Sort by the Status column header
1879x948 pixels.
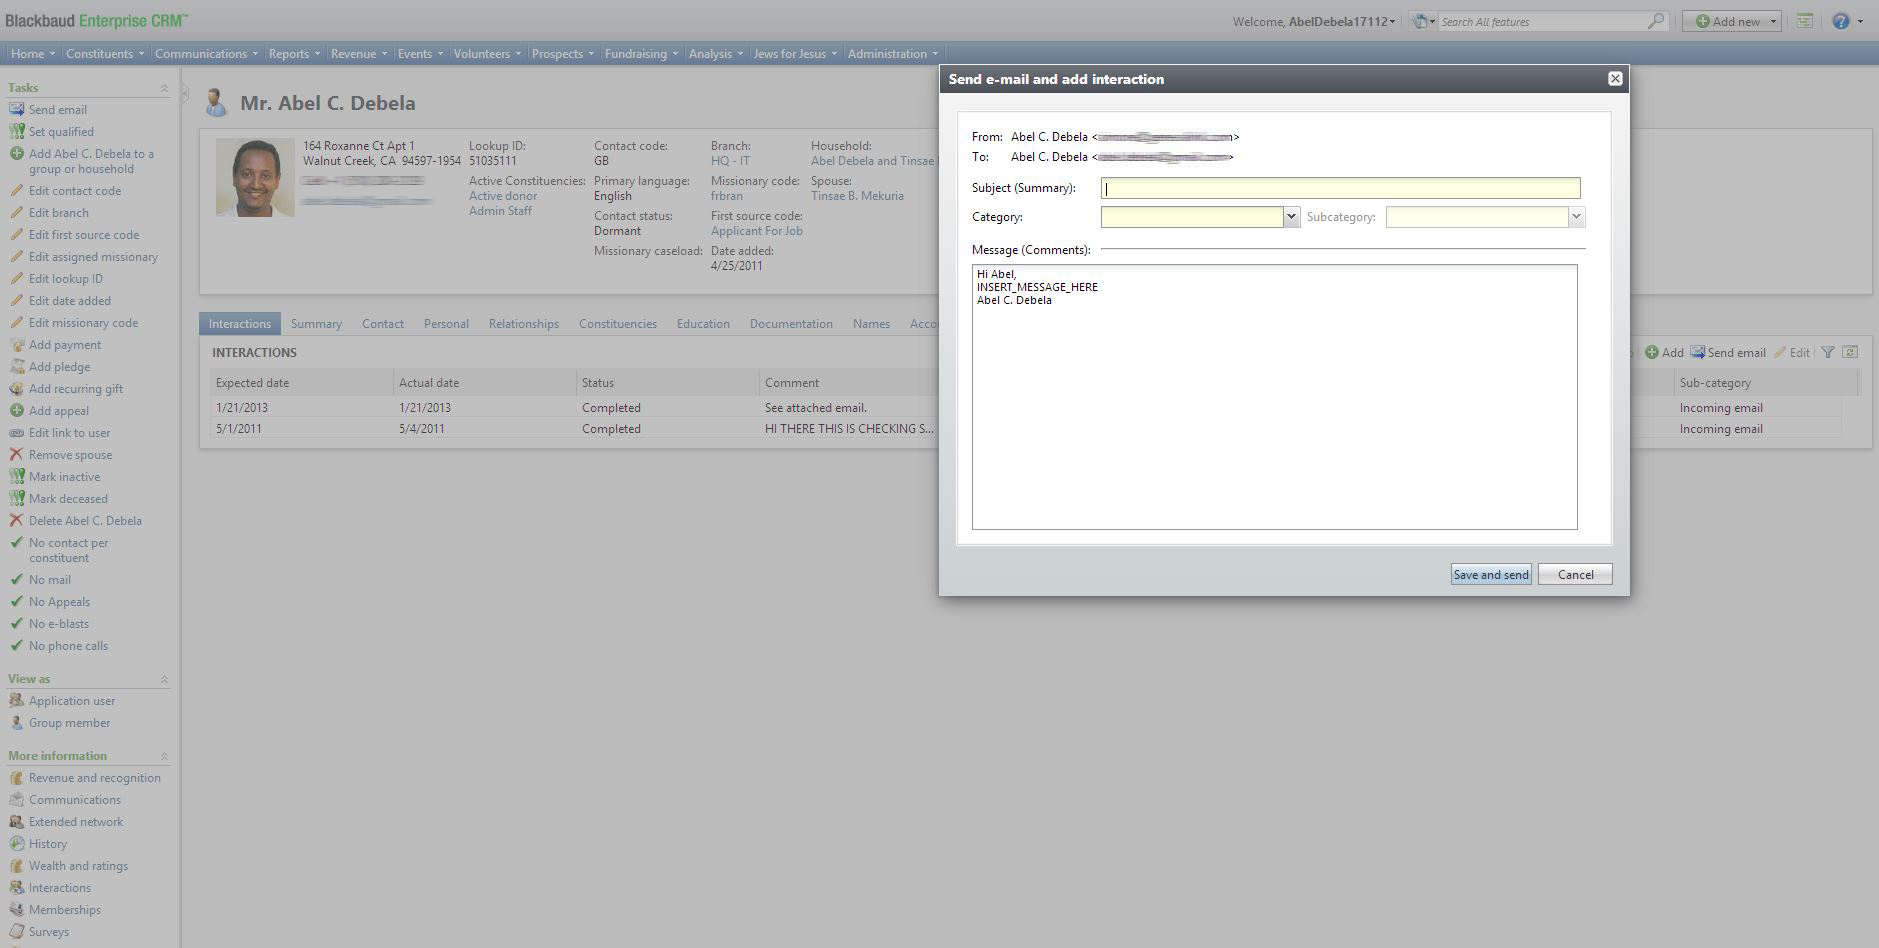(667, 383)
